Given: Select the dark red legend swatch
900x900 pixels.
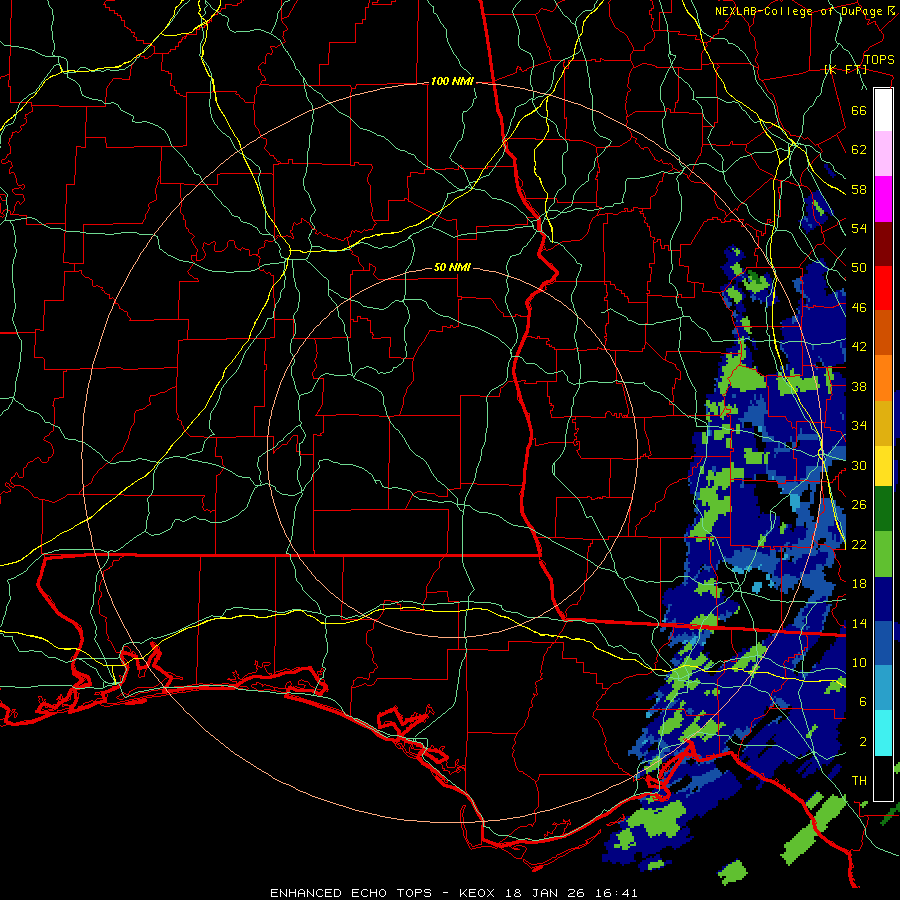Looking at the screenshot, I should pos(883,243).
